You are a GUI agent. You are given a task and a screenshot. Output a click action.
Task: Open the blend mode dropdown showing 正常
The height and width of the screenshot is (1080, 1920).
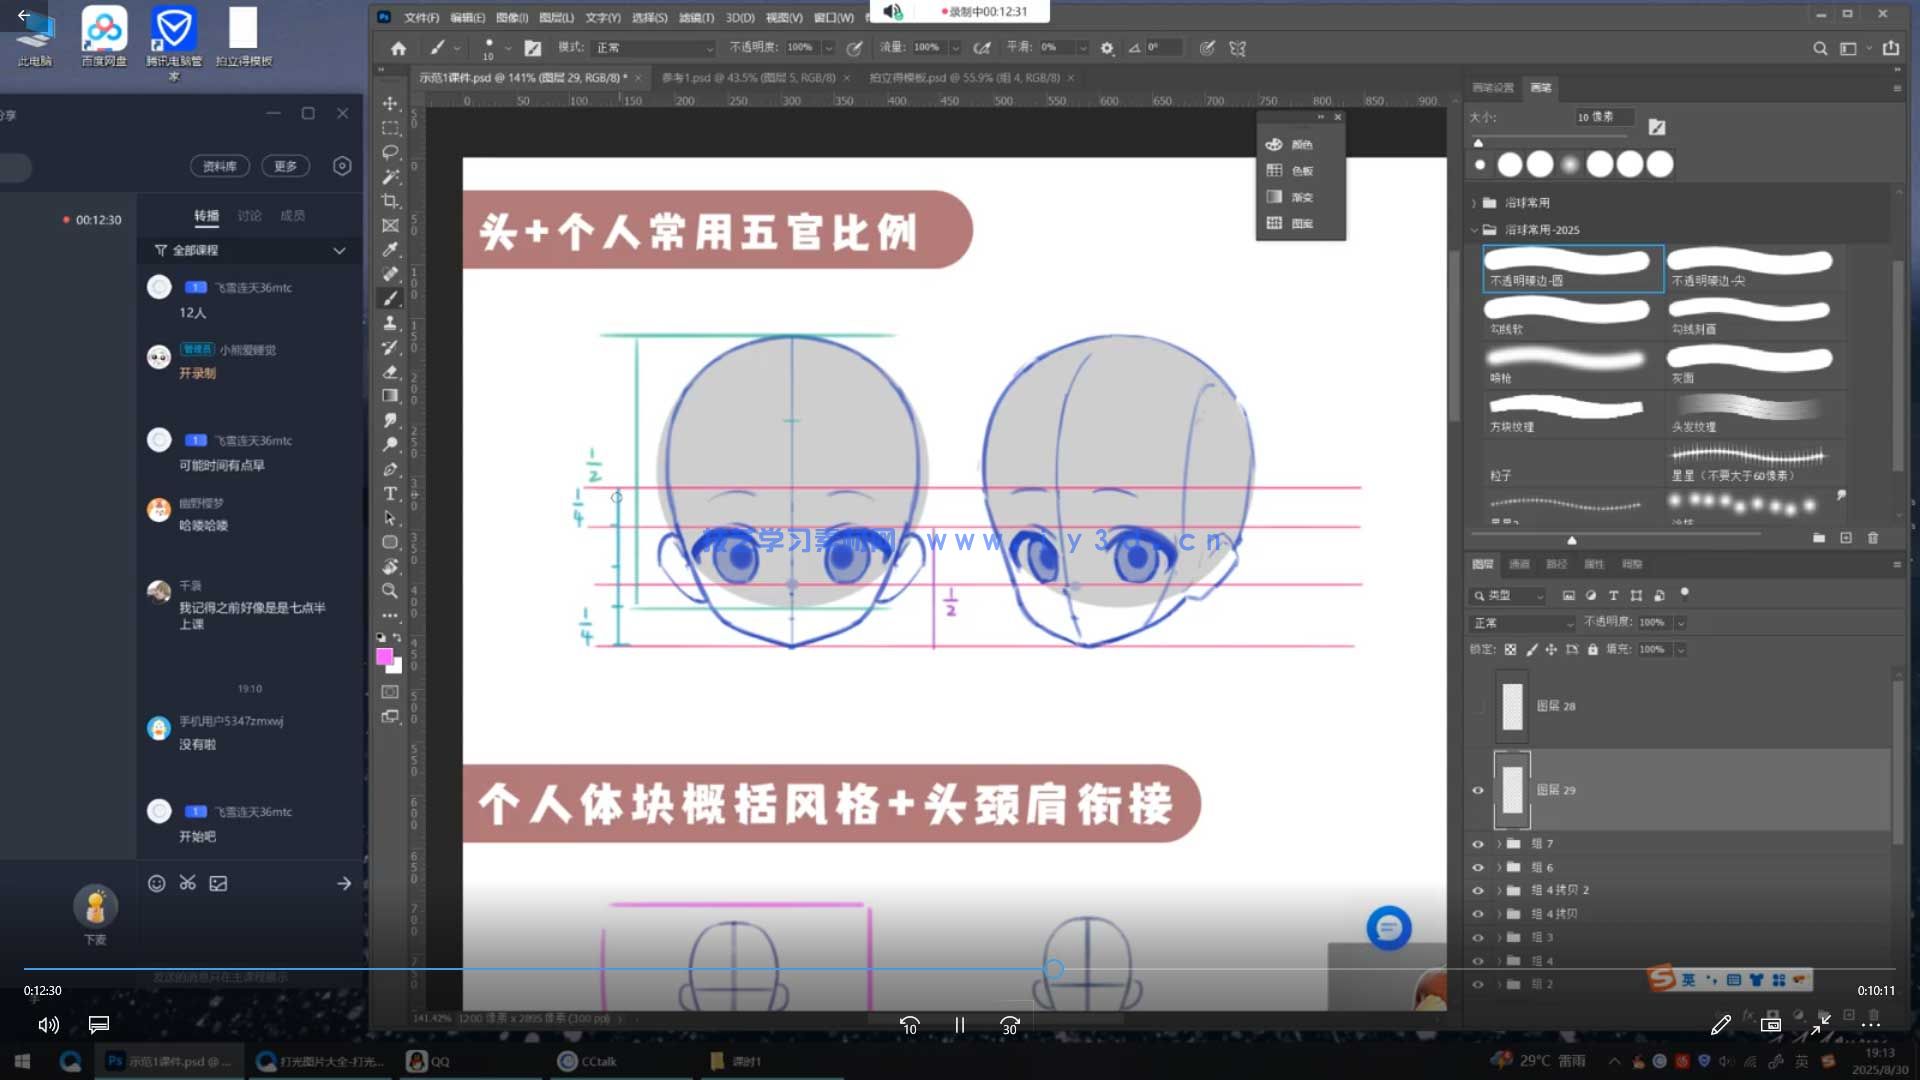tap(1520, 622)
